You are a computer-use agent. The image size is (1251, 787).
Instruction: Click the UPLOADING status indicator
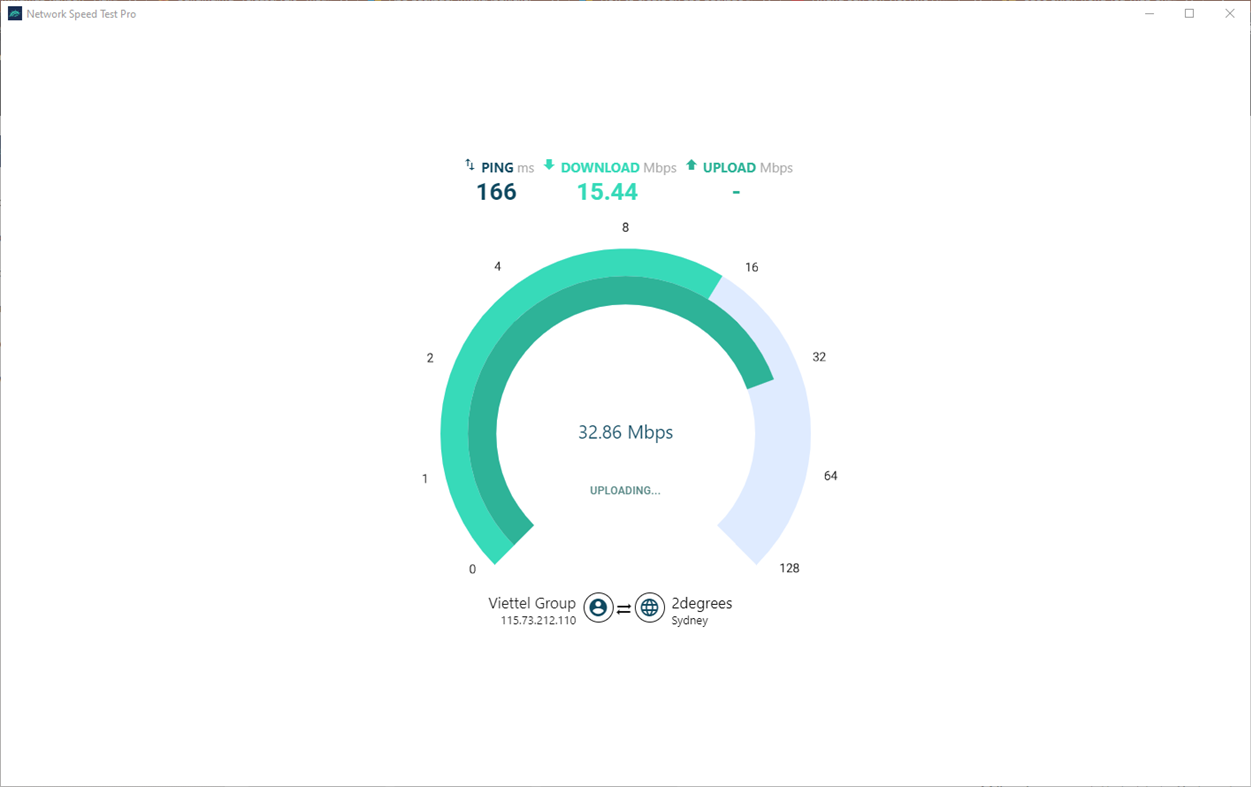[624, 490]
